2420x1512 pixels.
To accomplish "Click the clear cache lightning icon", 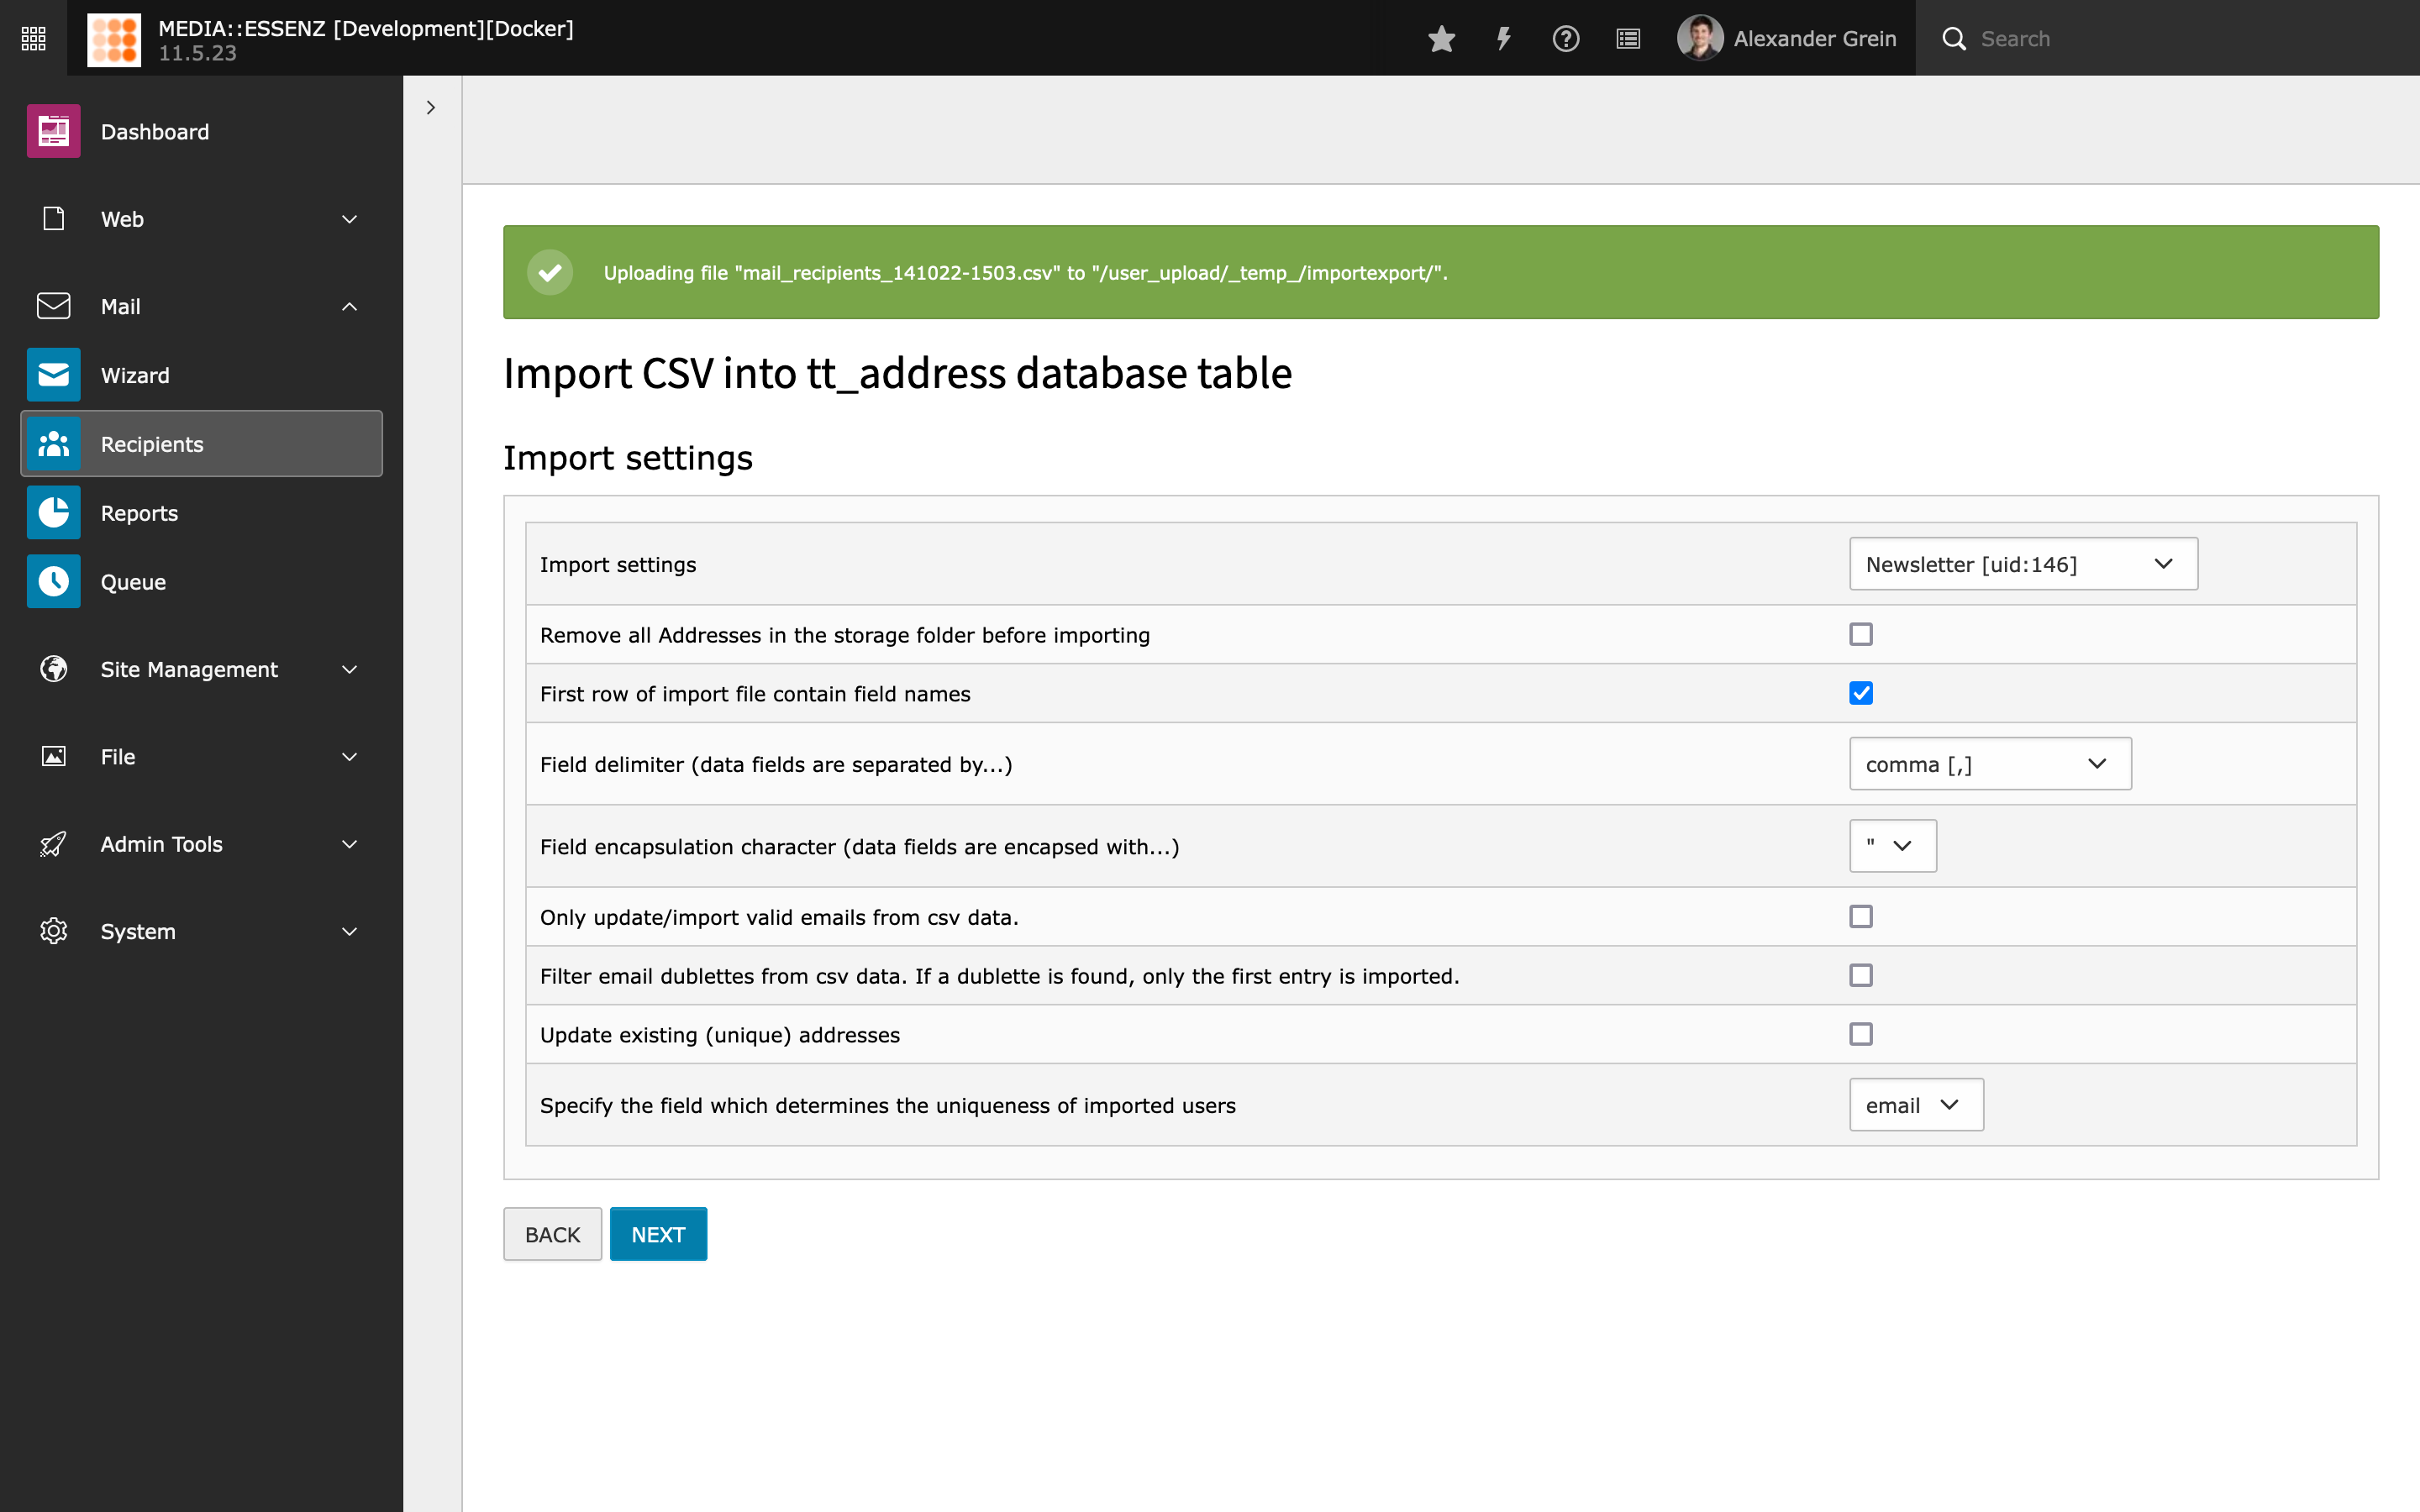I will click(1503, 39).
